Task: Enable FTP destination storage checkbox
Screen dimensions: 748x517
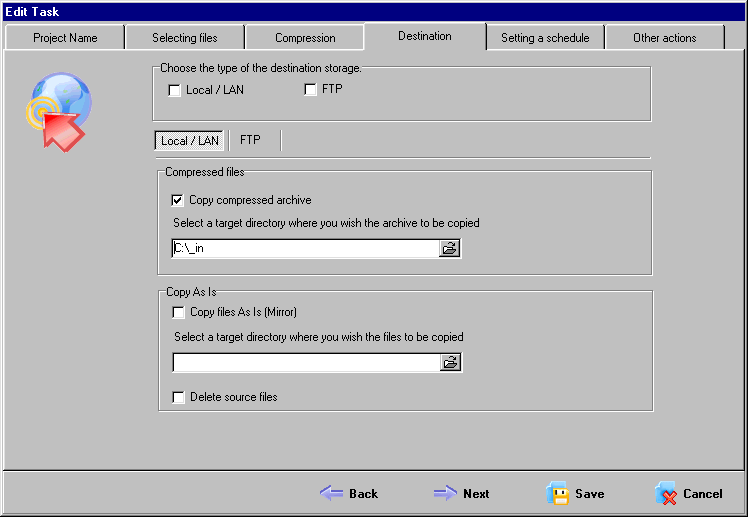Action: click(x=310, y=89)
